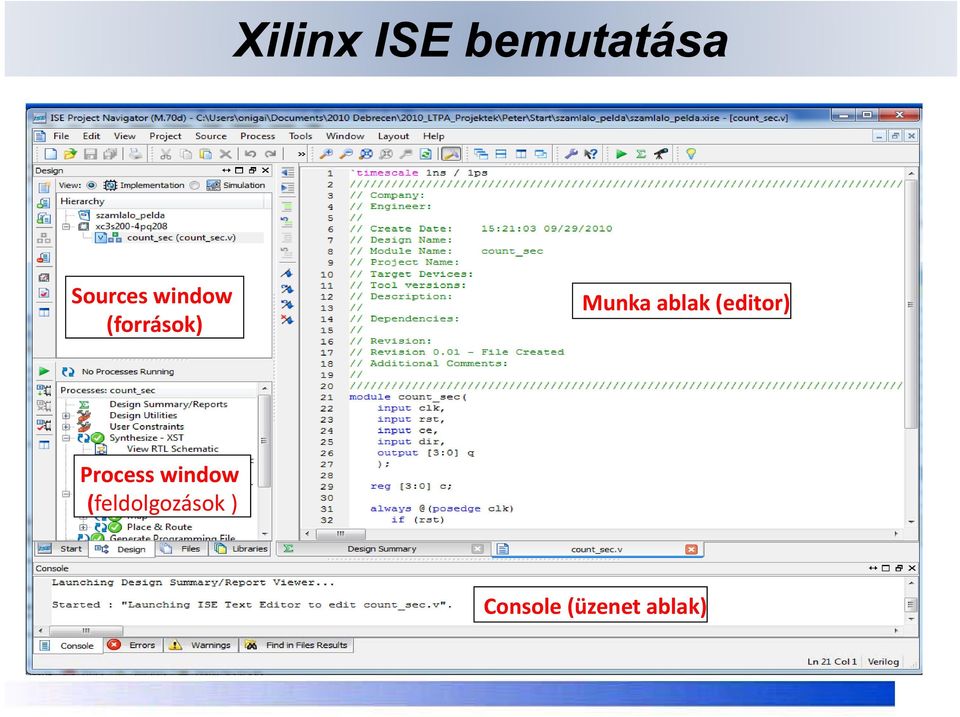Image resolution: width=960 pixels, height=717 pixels.
Task: Click the Cascade windows icon
Action: (x=481, y=154)
